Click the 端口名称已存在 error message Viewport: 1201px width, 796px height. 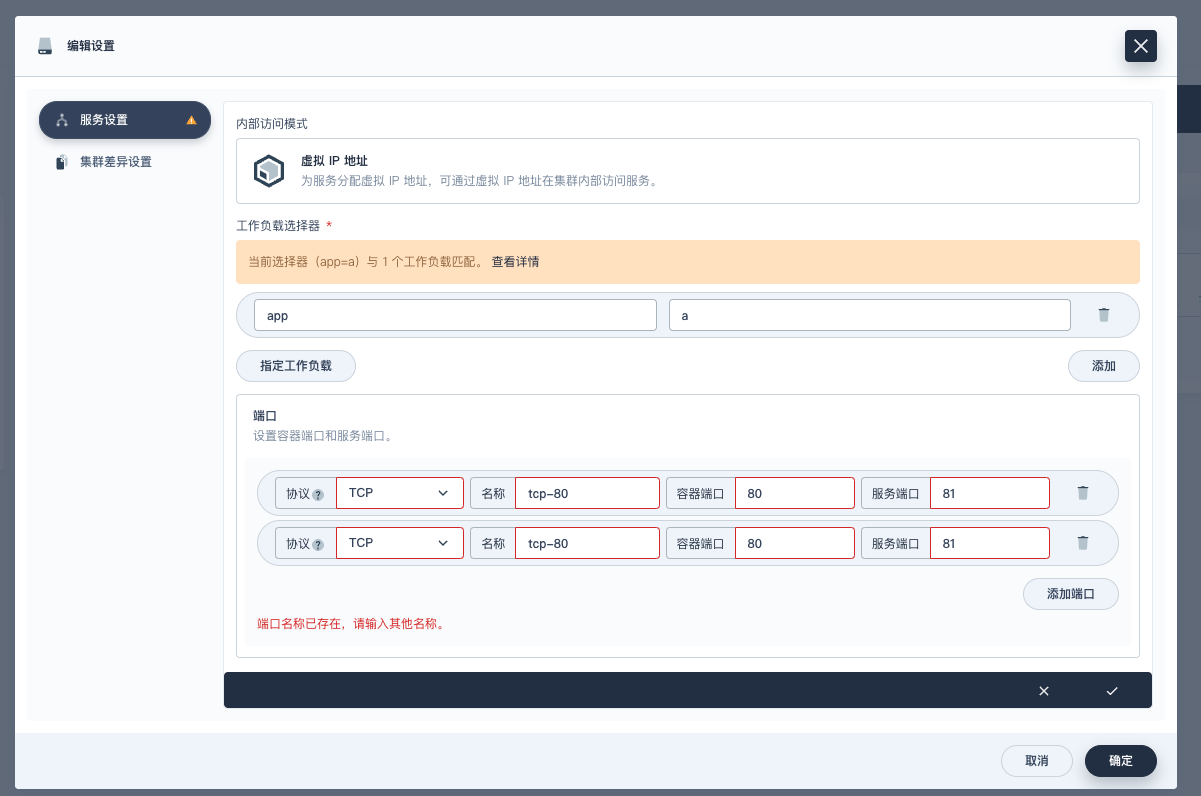351,624
